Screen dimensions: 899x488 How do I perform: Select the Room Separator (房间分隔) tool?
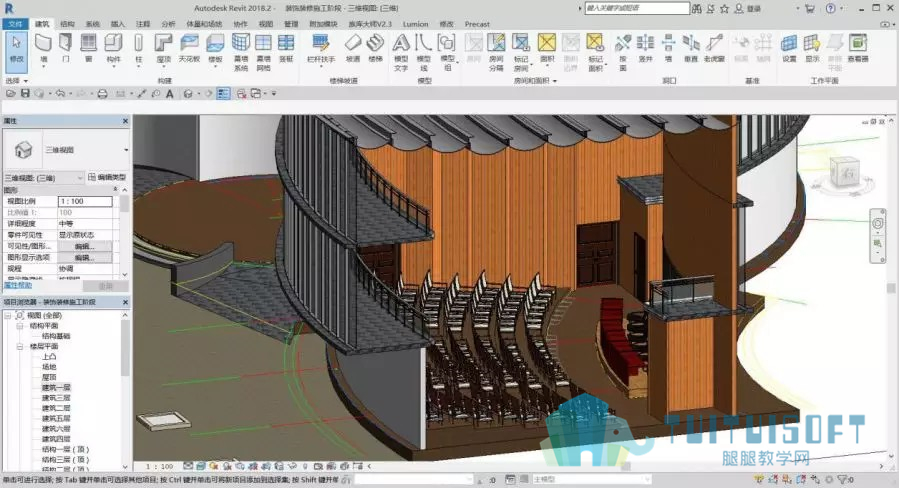click(x=496, y=52)
